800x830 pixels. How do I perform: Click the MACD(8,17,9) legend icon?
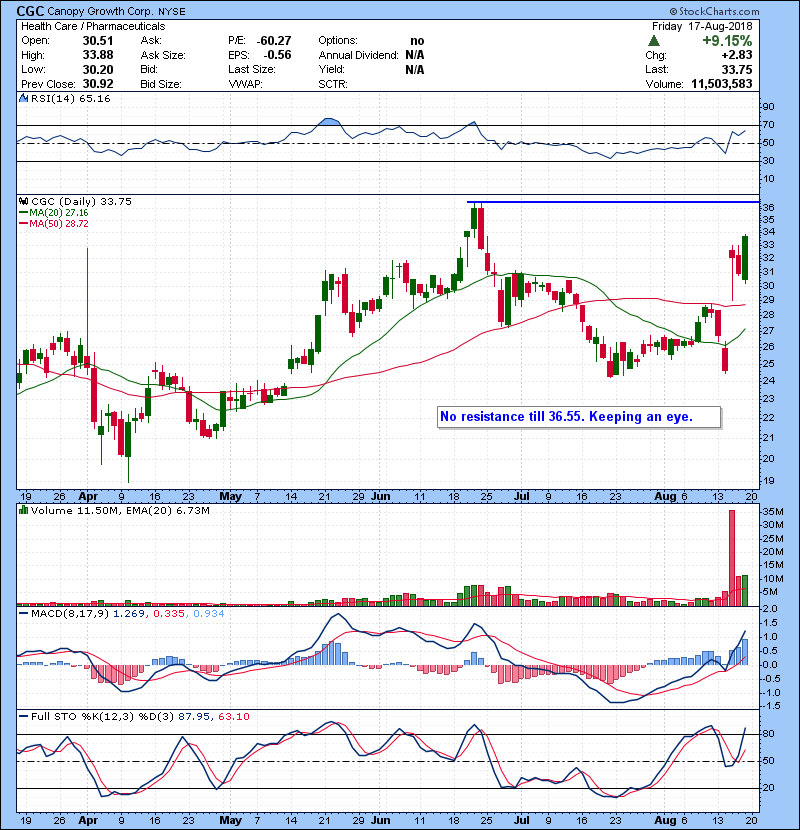[x=24, y=614]
